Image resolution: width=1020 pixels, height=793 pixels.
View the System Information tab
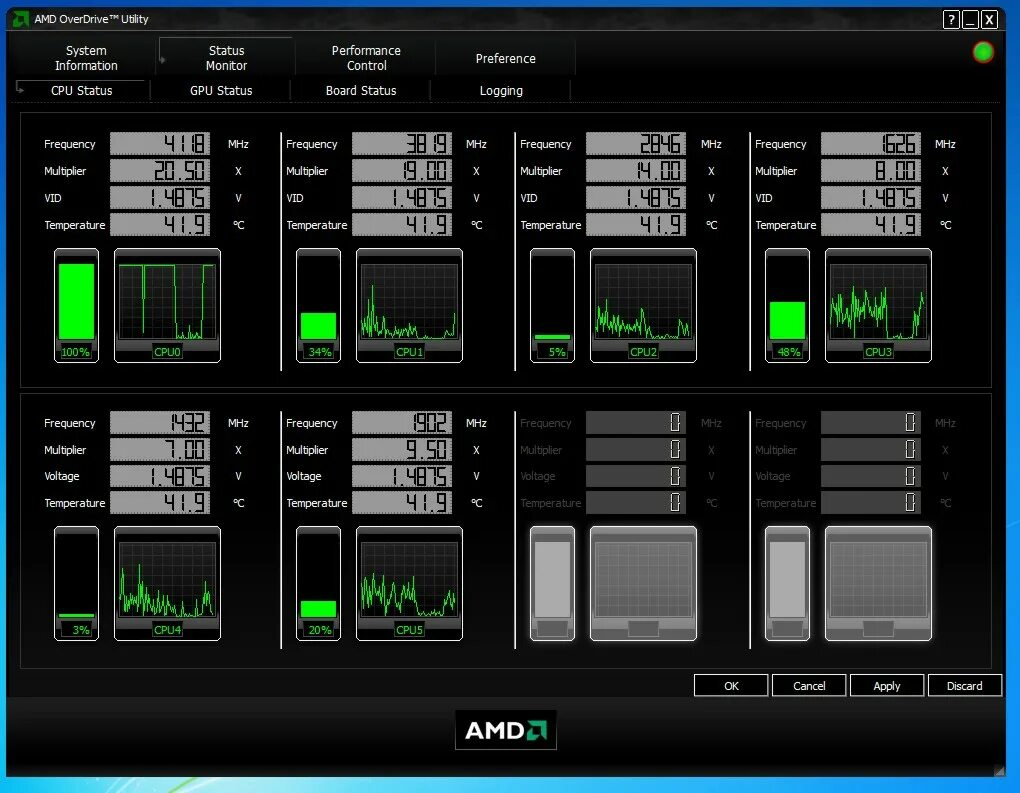tap(85, 55)
